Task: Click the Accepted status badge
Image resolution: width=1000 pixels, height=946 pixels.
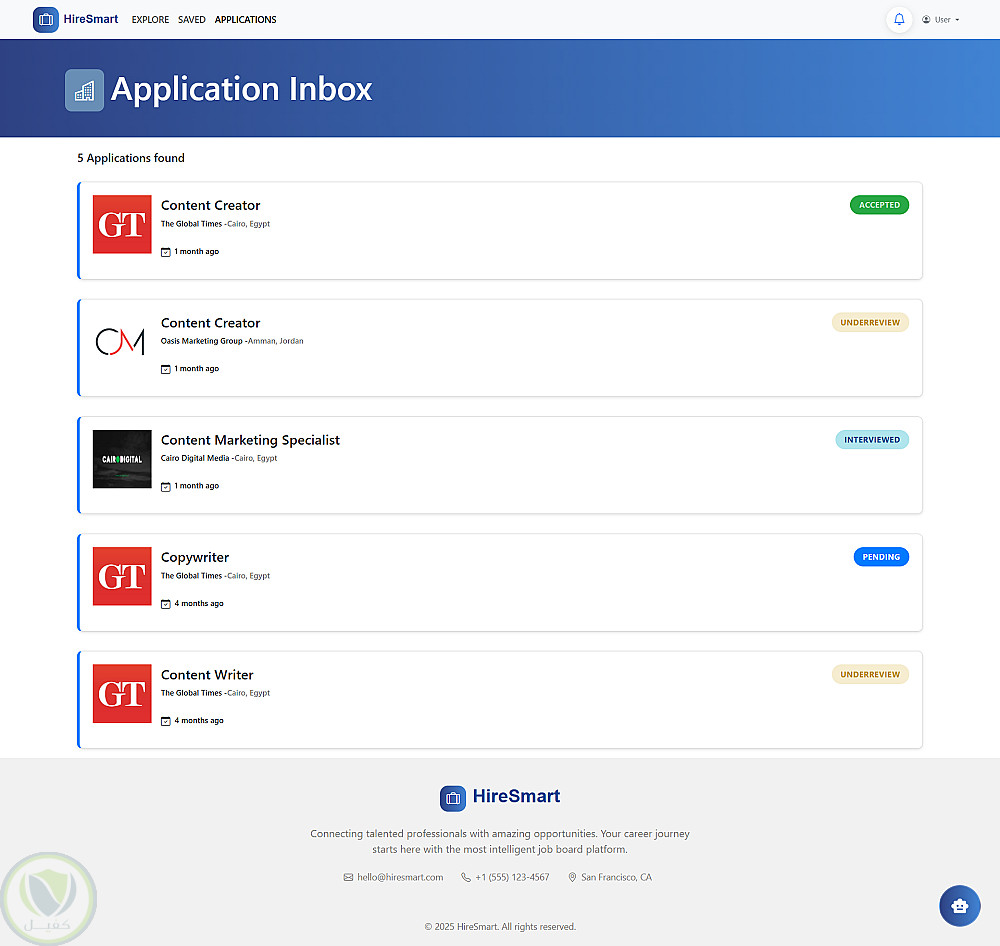Action: [x=879, y=205]
